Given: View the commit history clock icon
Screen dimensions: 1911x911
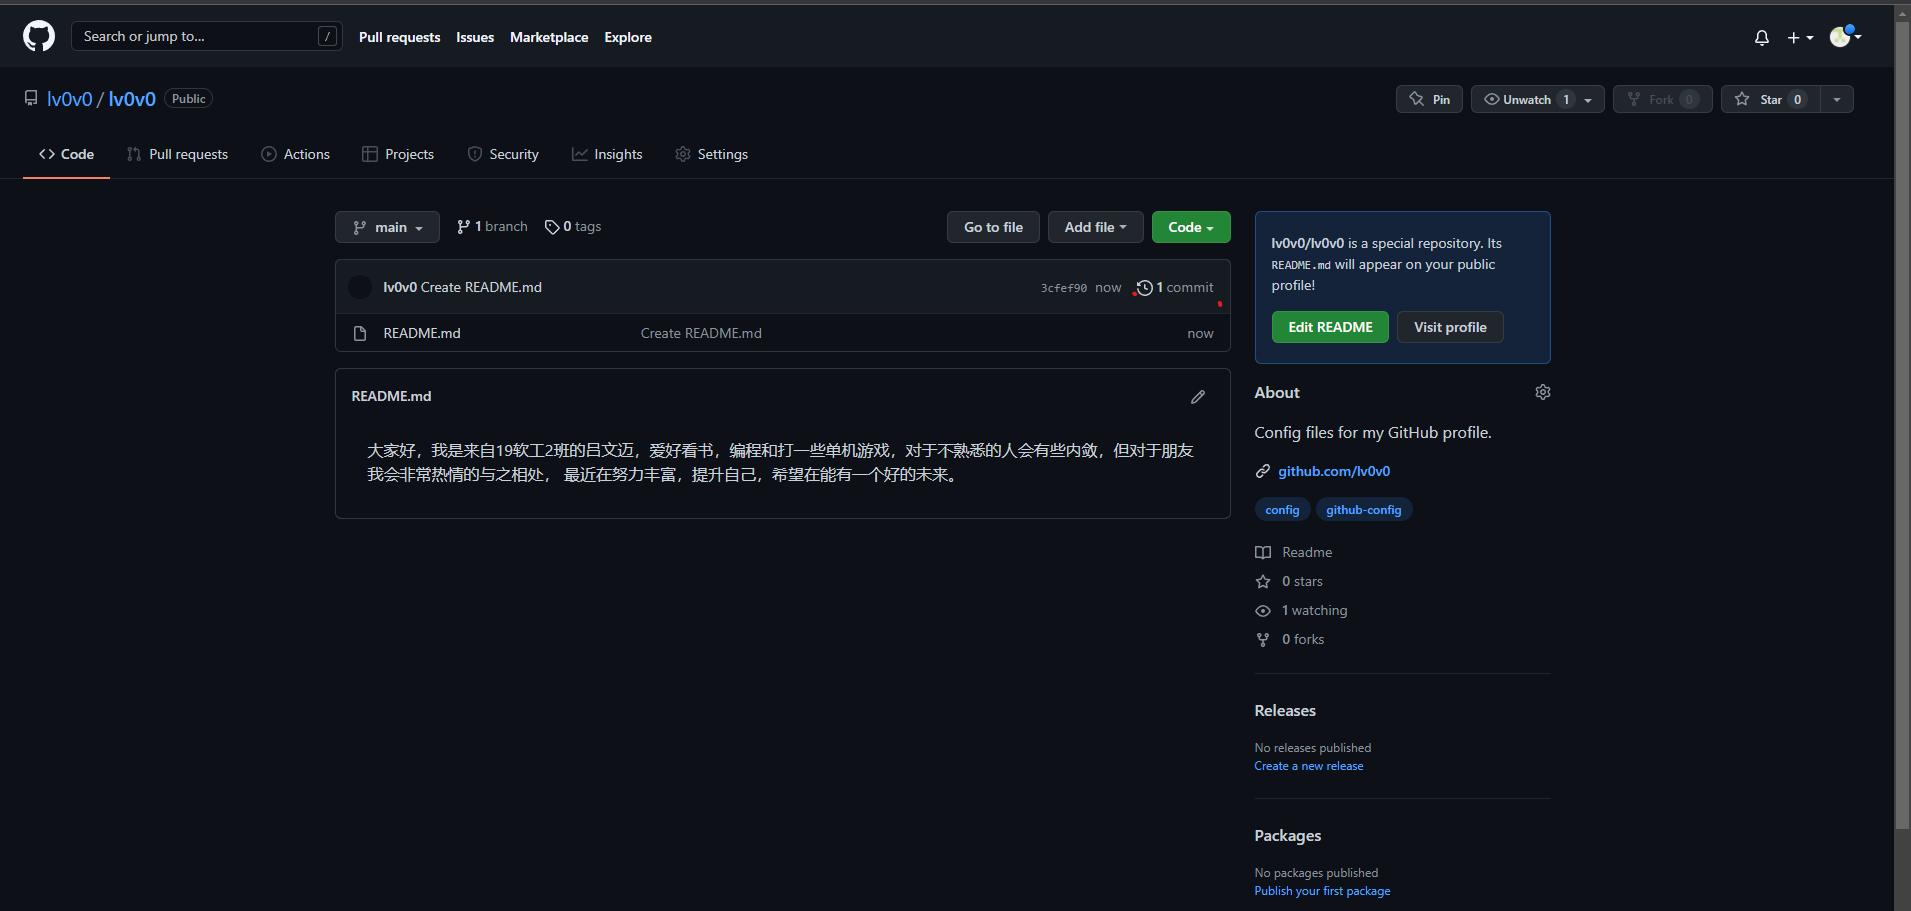Looking at the screenshot, I should tap(1145, 288).
